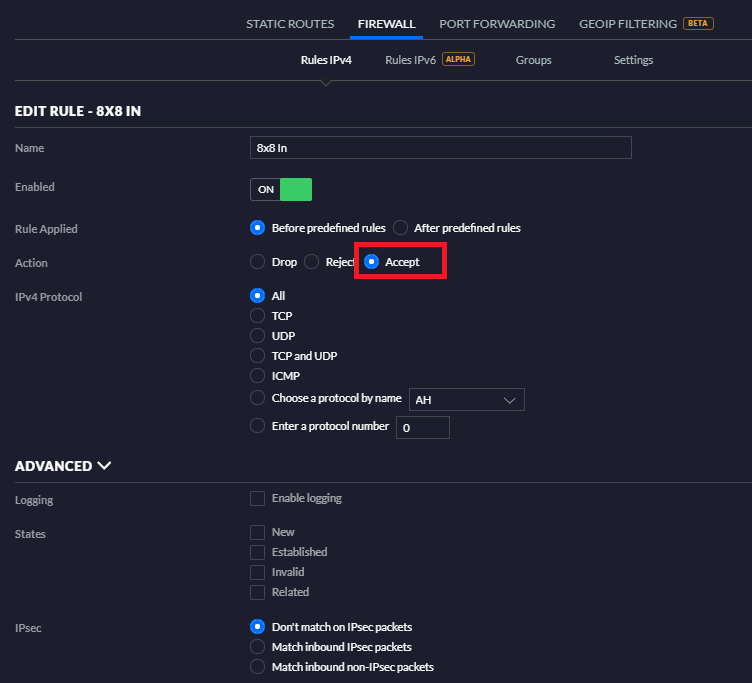Go to firewall Settings sub-tab
Viewport: 752px width, 683px height.
pyautogui.click(x=633, y=60)
